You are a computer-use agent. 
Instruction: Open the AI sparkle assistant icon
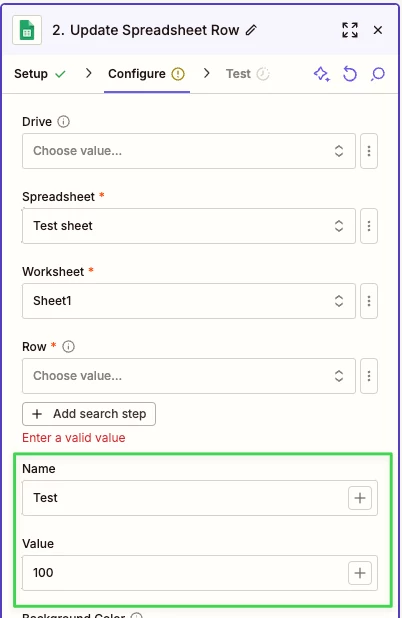point(322,74)
